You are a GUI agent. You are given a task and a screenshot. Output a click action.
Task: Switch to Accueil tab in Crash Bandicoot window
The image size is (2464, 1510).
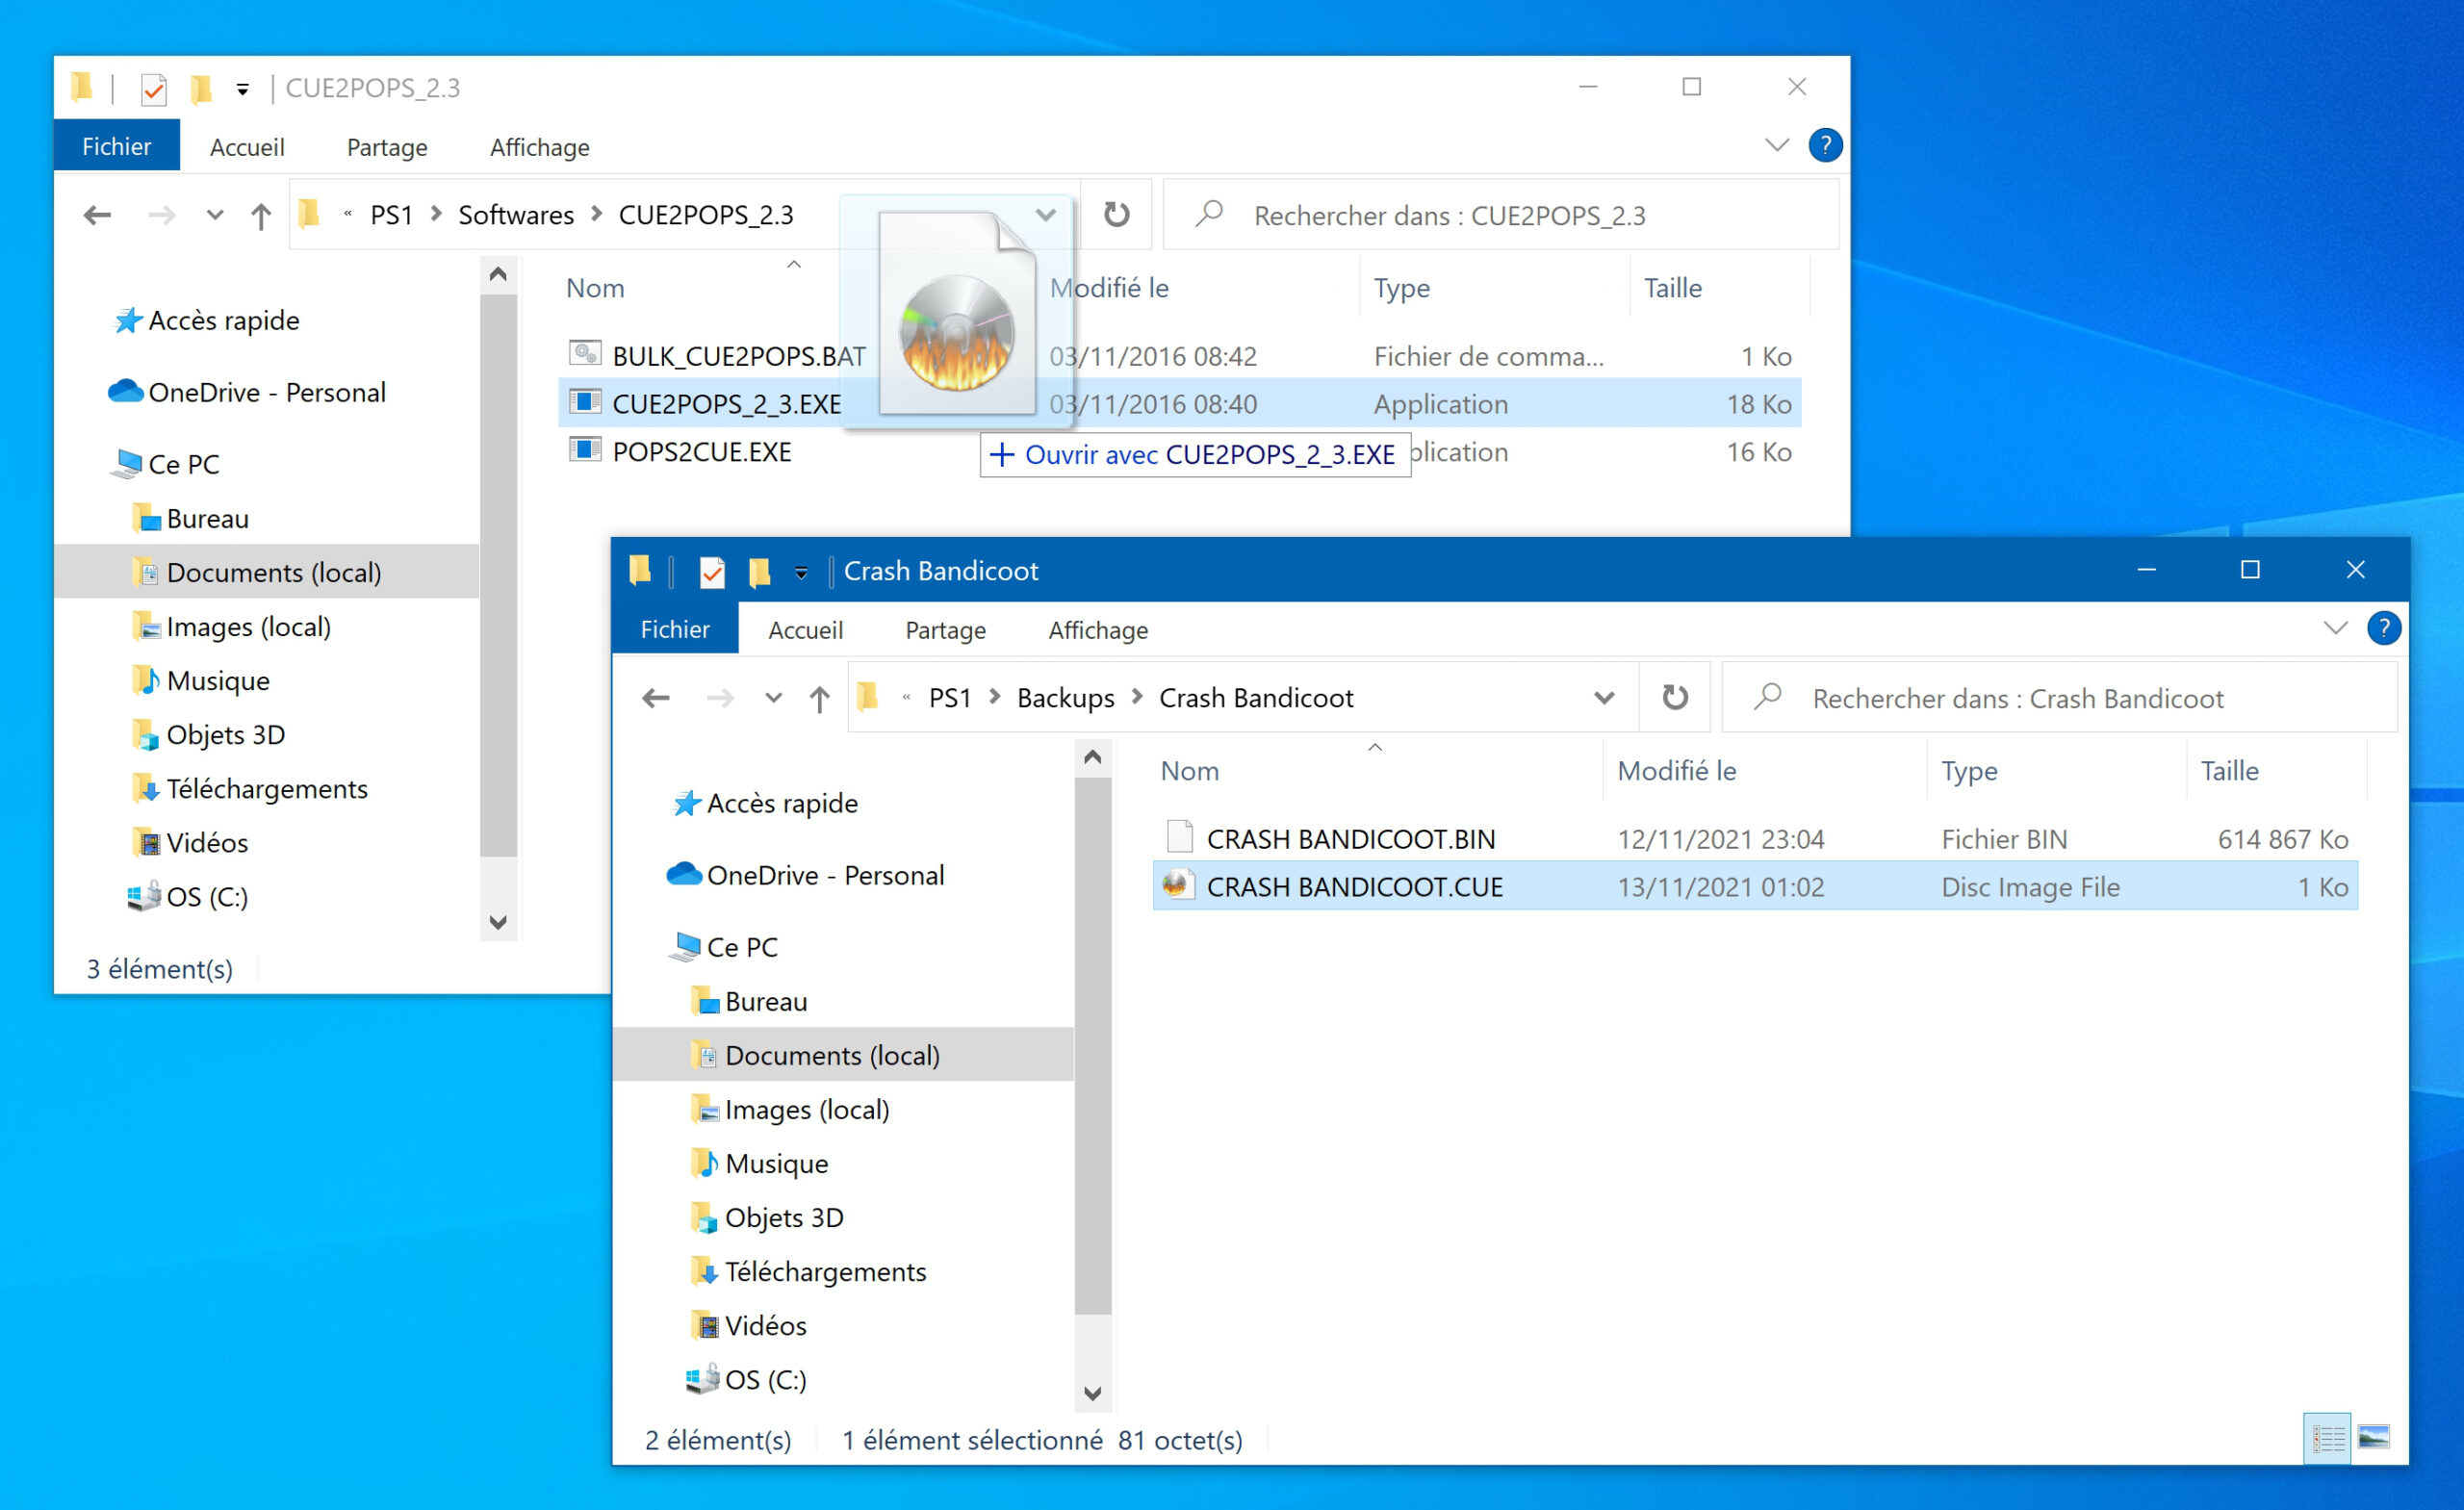(805, 630)
